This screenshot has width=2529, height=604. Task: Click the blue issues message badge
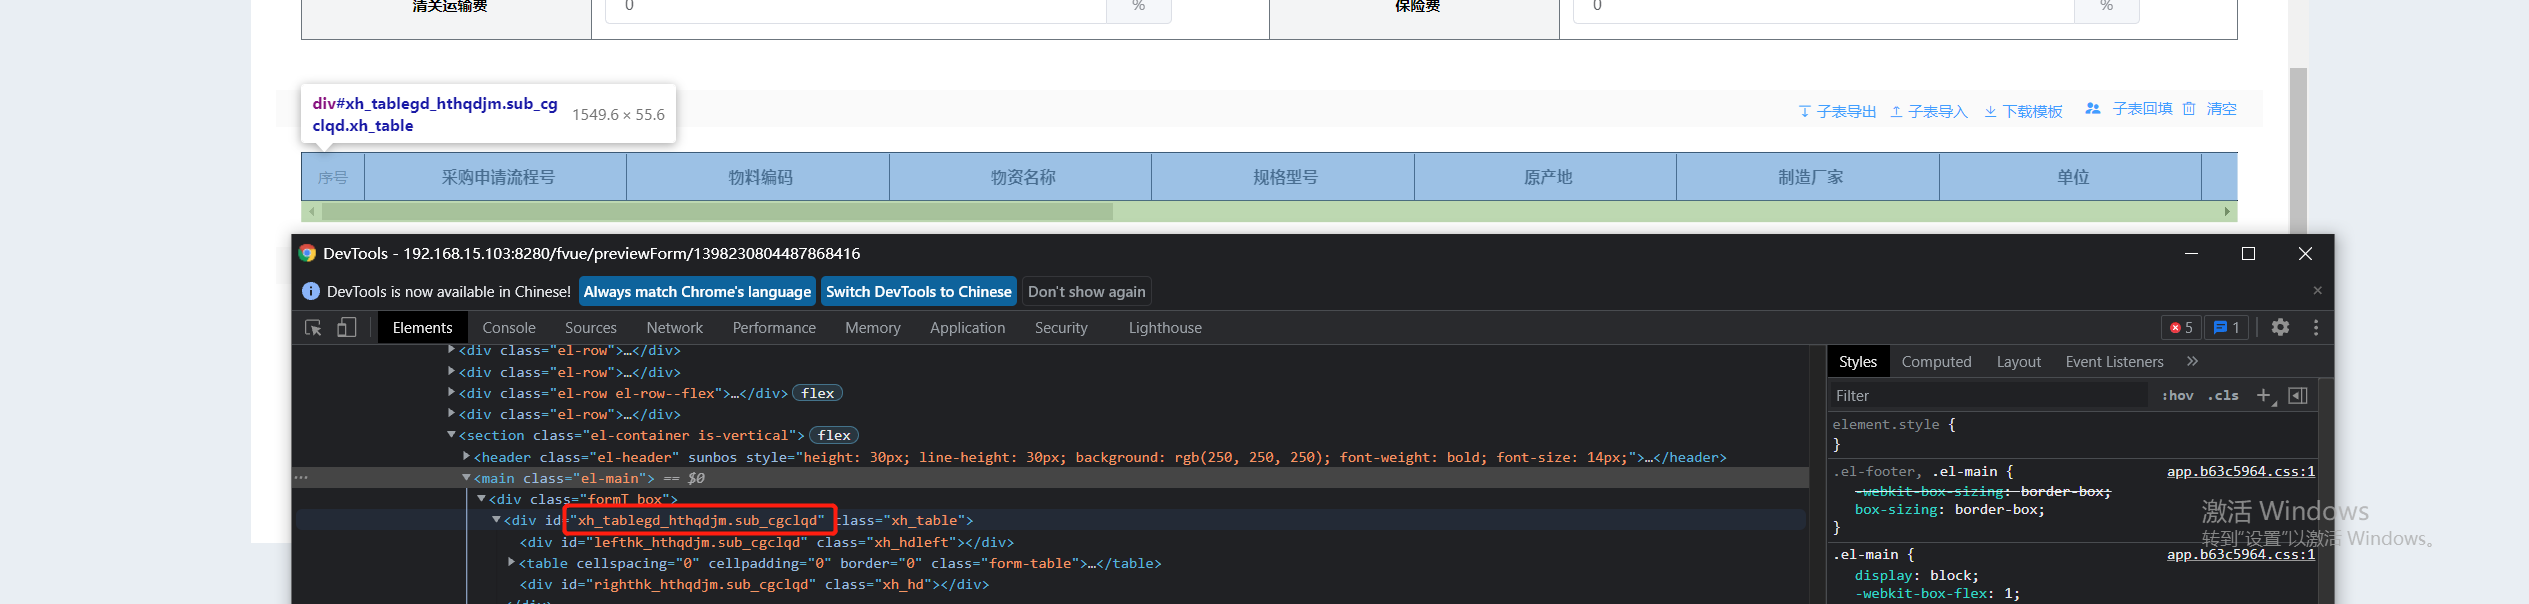pos(2226,328)
